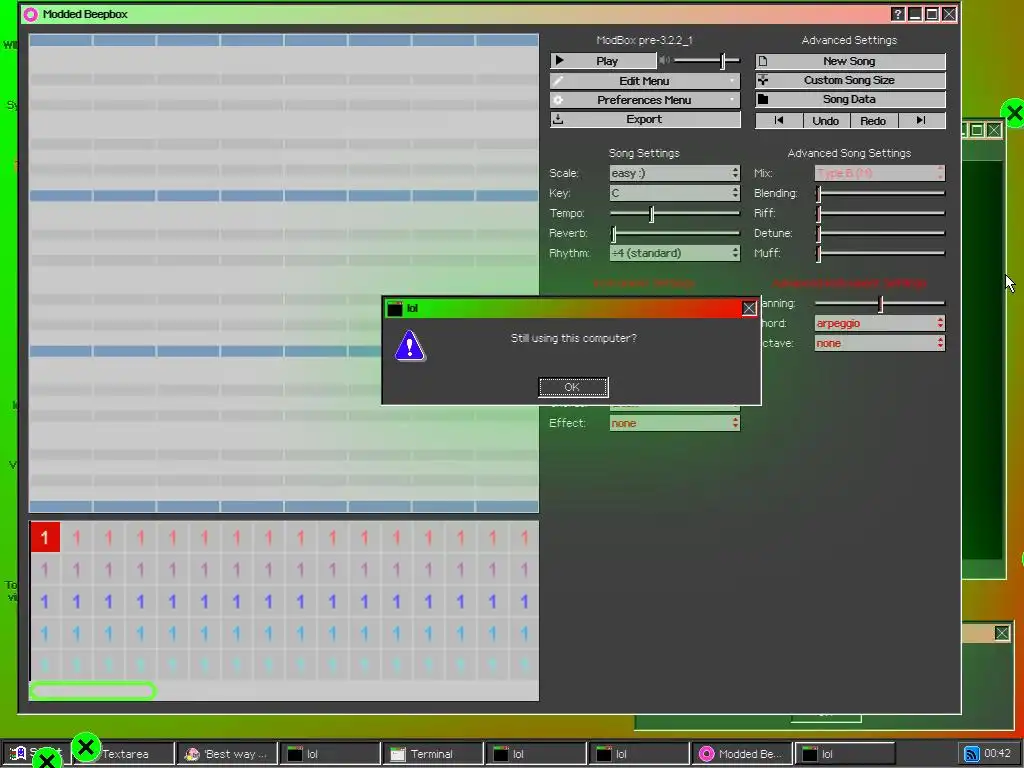Select first pattern box in the dark blue channel row
Screen dimensions: 1024x768
[x=45, y=601]
